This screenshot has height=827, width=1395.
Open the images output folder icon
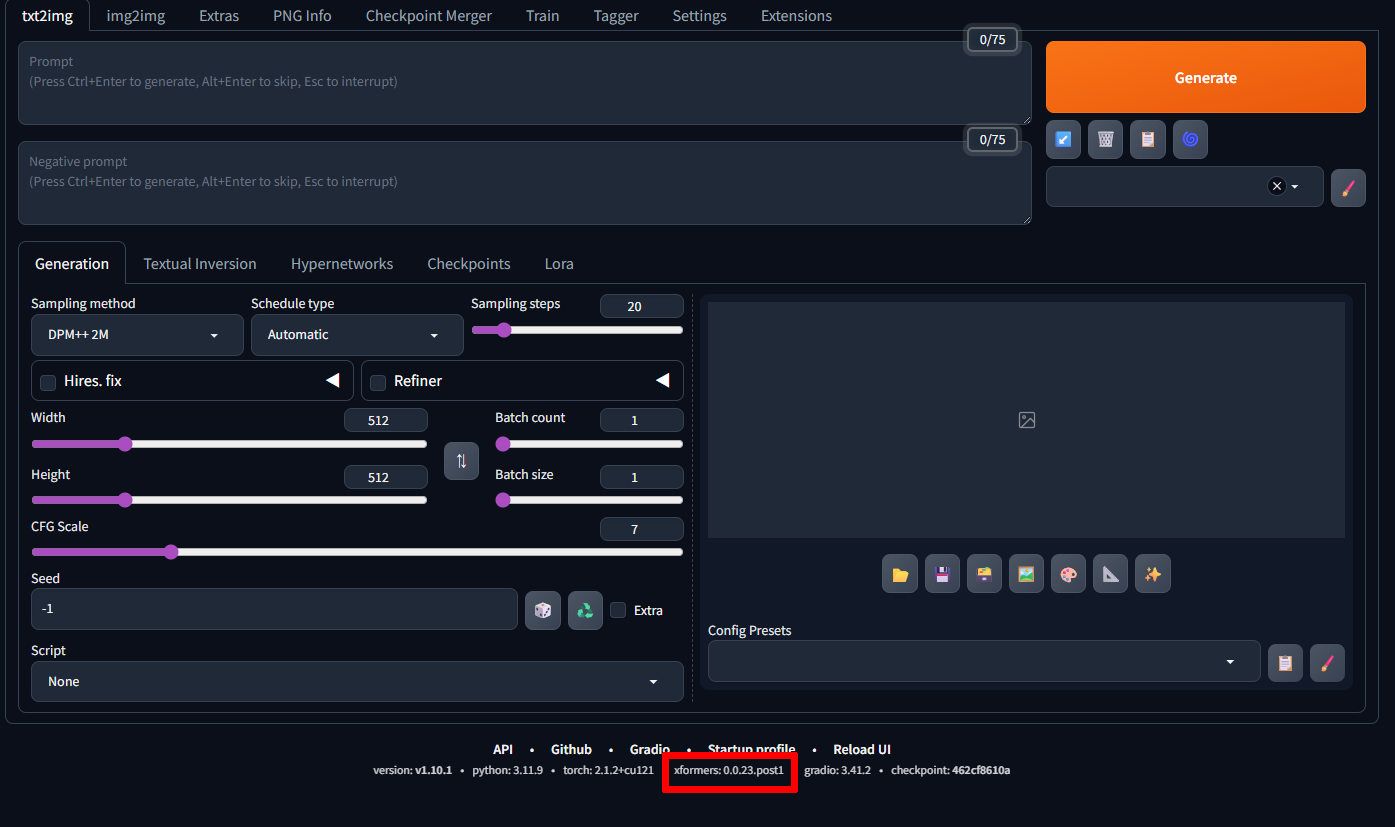900,574
